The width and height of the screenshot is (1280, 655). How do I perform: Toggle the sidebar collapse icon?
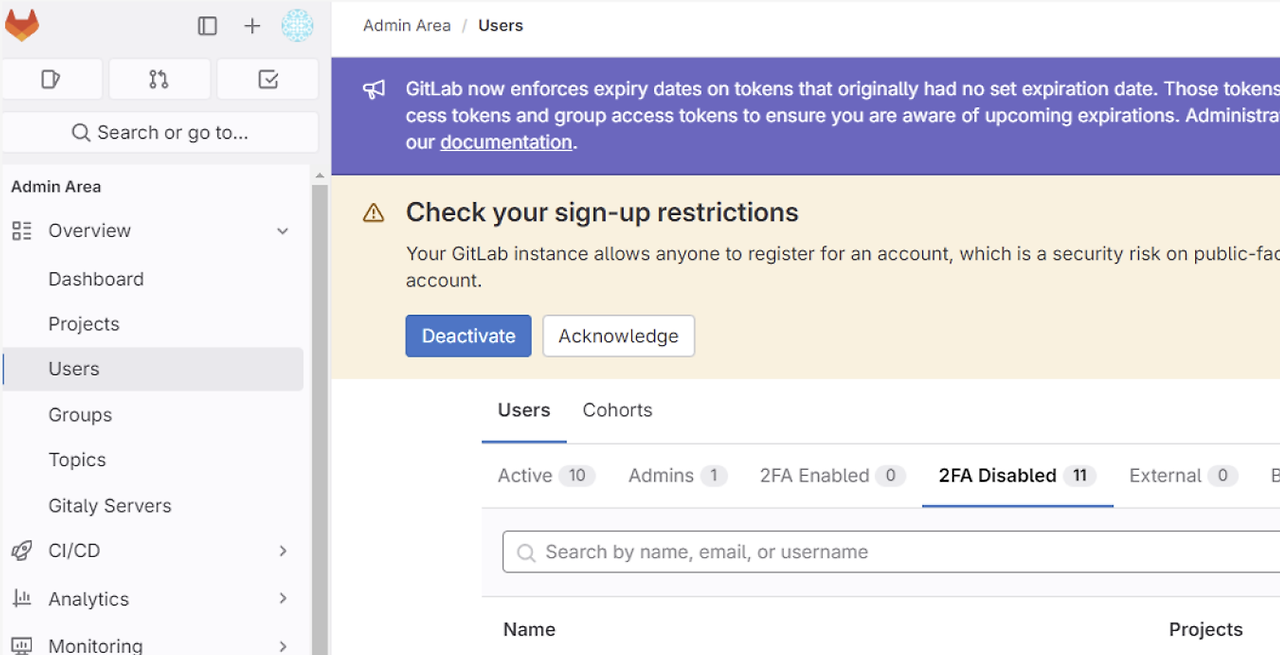tap(208, 26)
